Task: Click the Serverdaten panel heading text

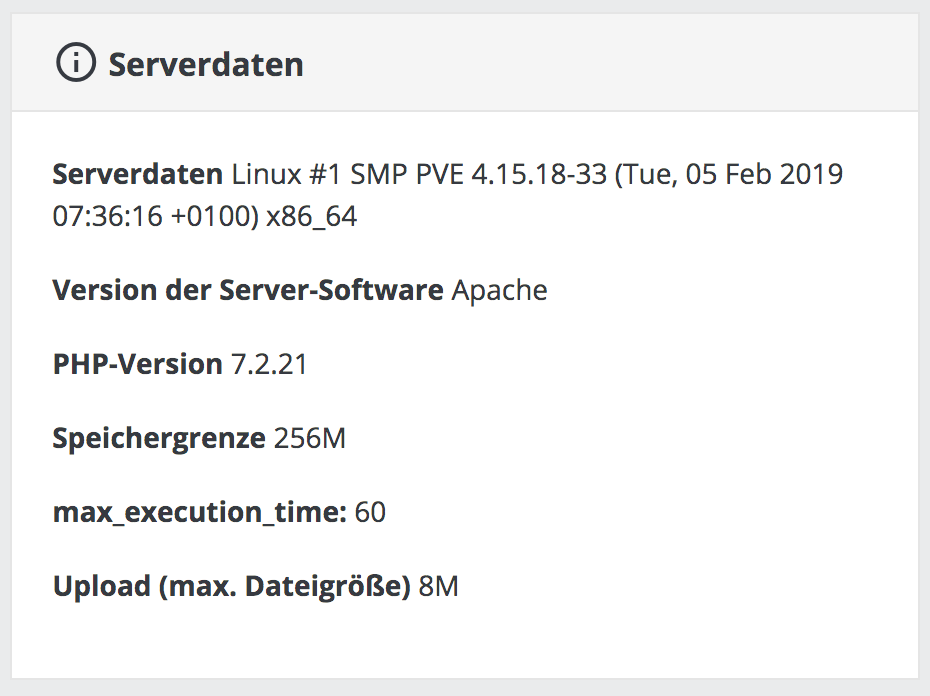Action: [x=206, y=65]
